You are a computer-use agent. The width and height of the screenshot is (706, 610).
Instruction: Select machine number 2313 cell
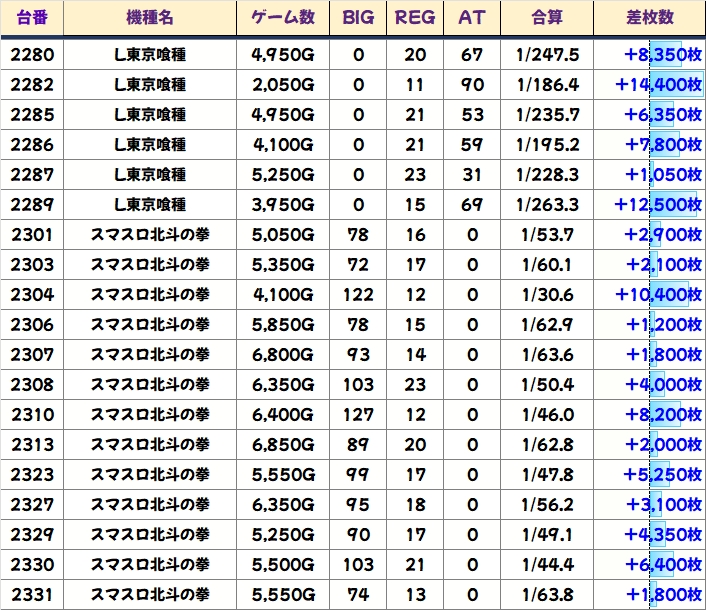pos(32,445)
